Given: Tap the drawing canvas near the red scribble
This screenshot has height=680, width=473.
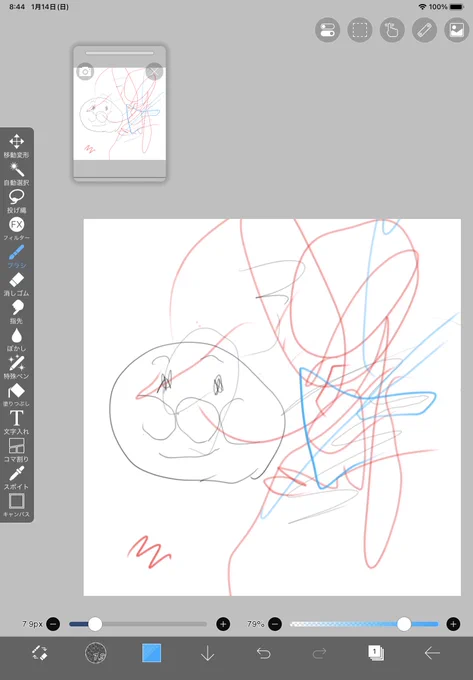Looking at the screenshot, I should pyautogui.click(x=150, y=552).
